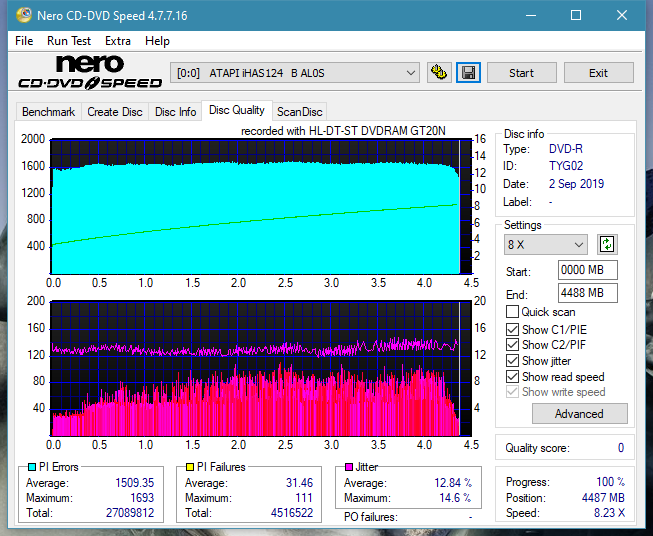This screenshot has width=653, height=536.
Task: Click the Progress value 100 %
Action: (611, 482)
